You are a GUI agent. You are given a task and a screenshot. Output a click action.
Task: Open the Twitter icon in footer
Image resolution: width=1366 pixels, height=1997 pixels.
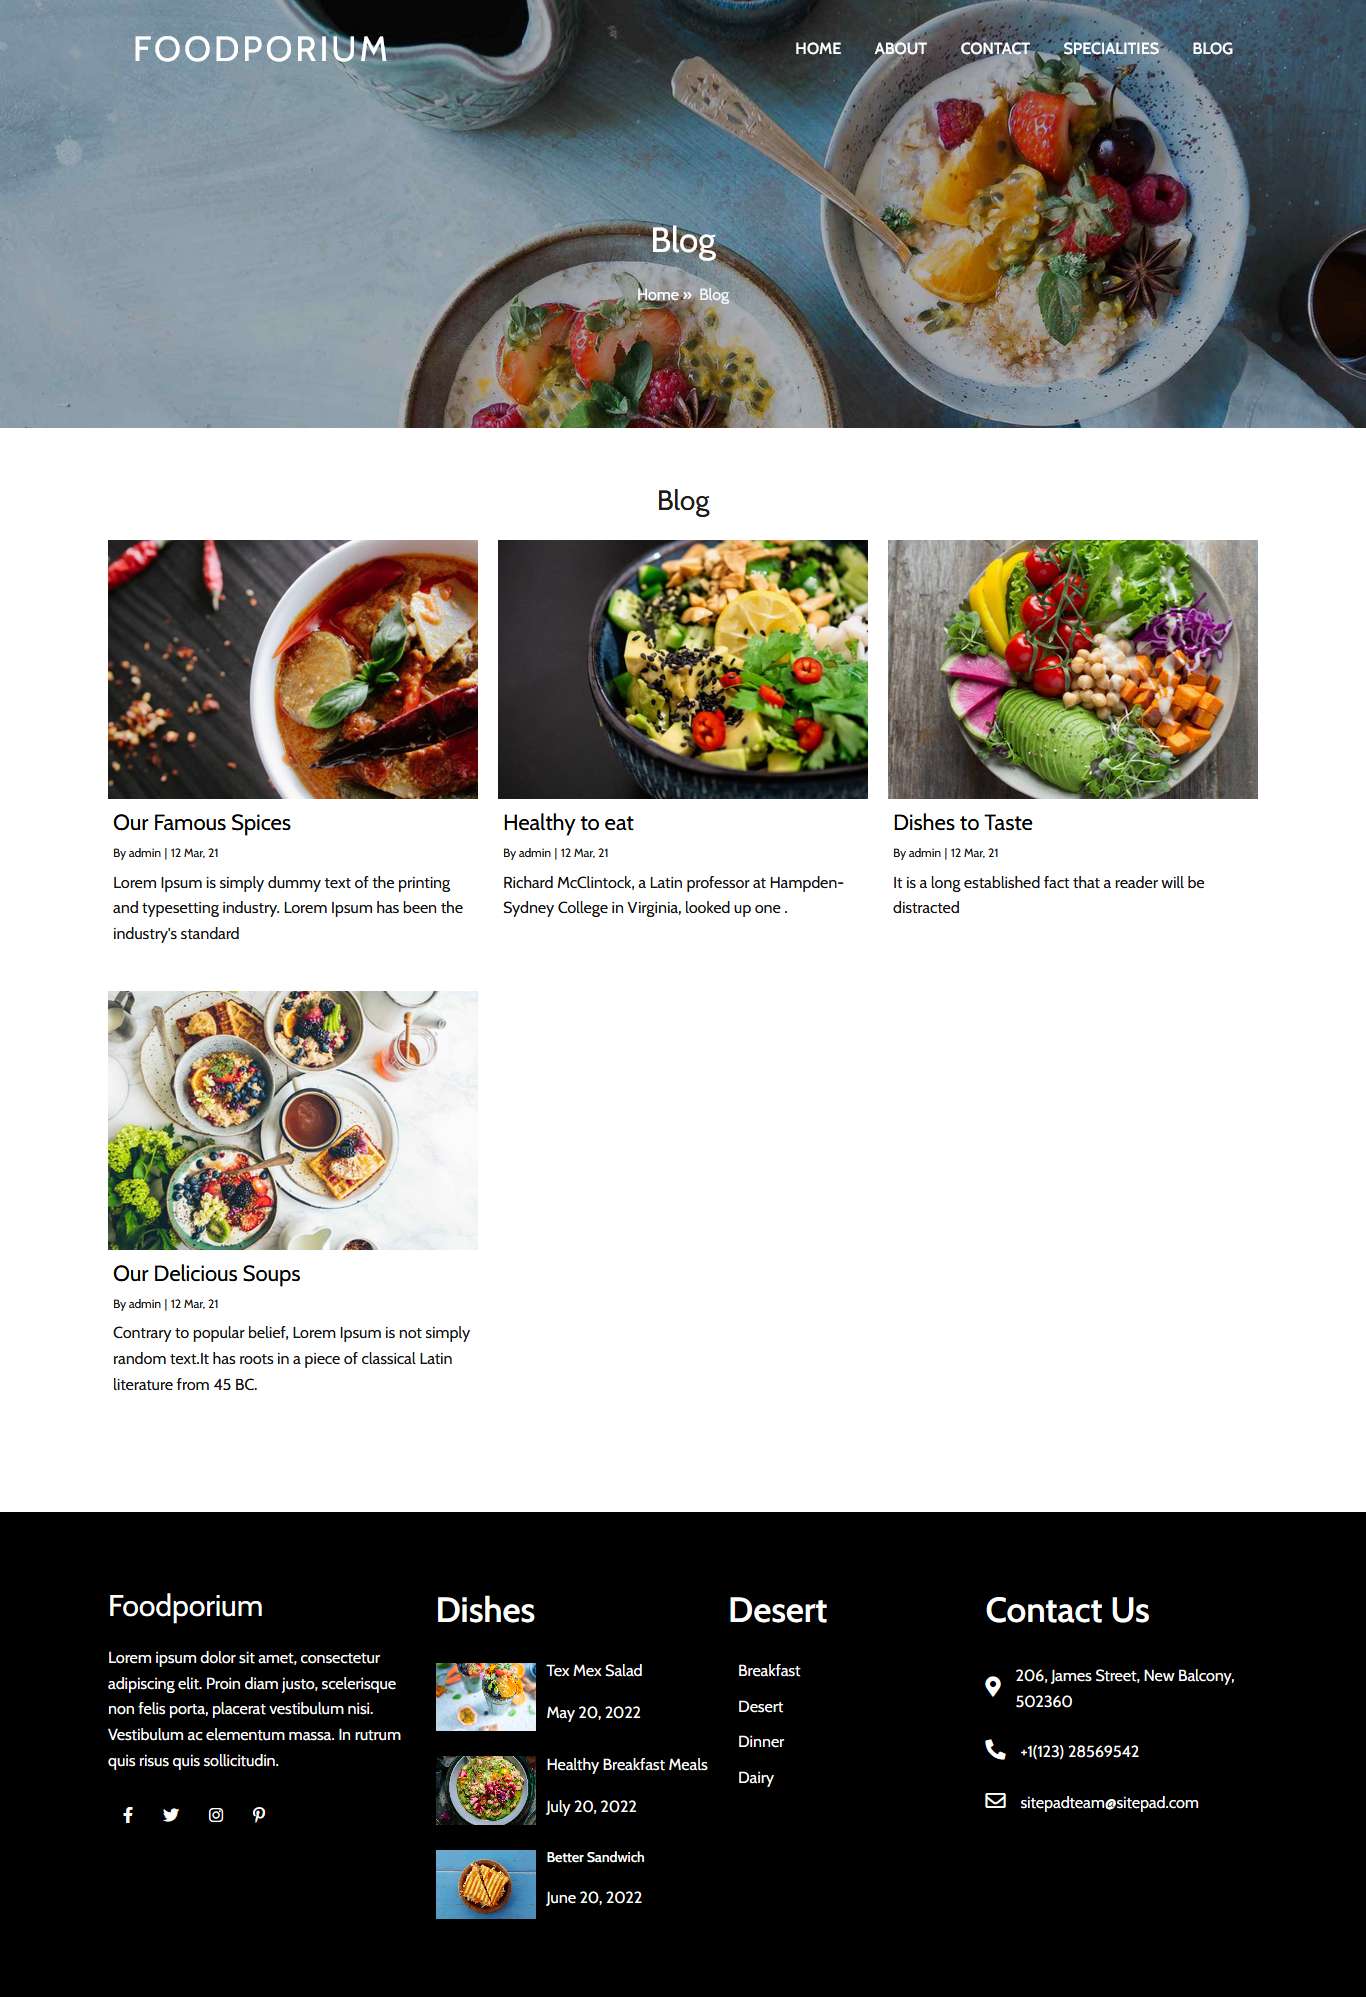(171, 1815)
